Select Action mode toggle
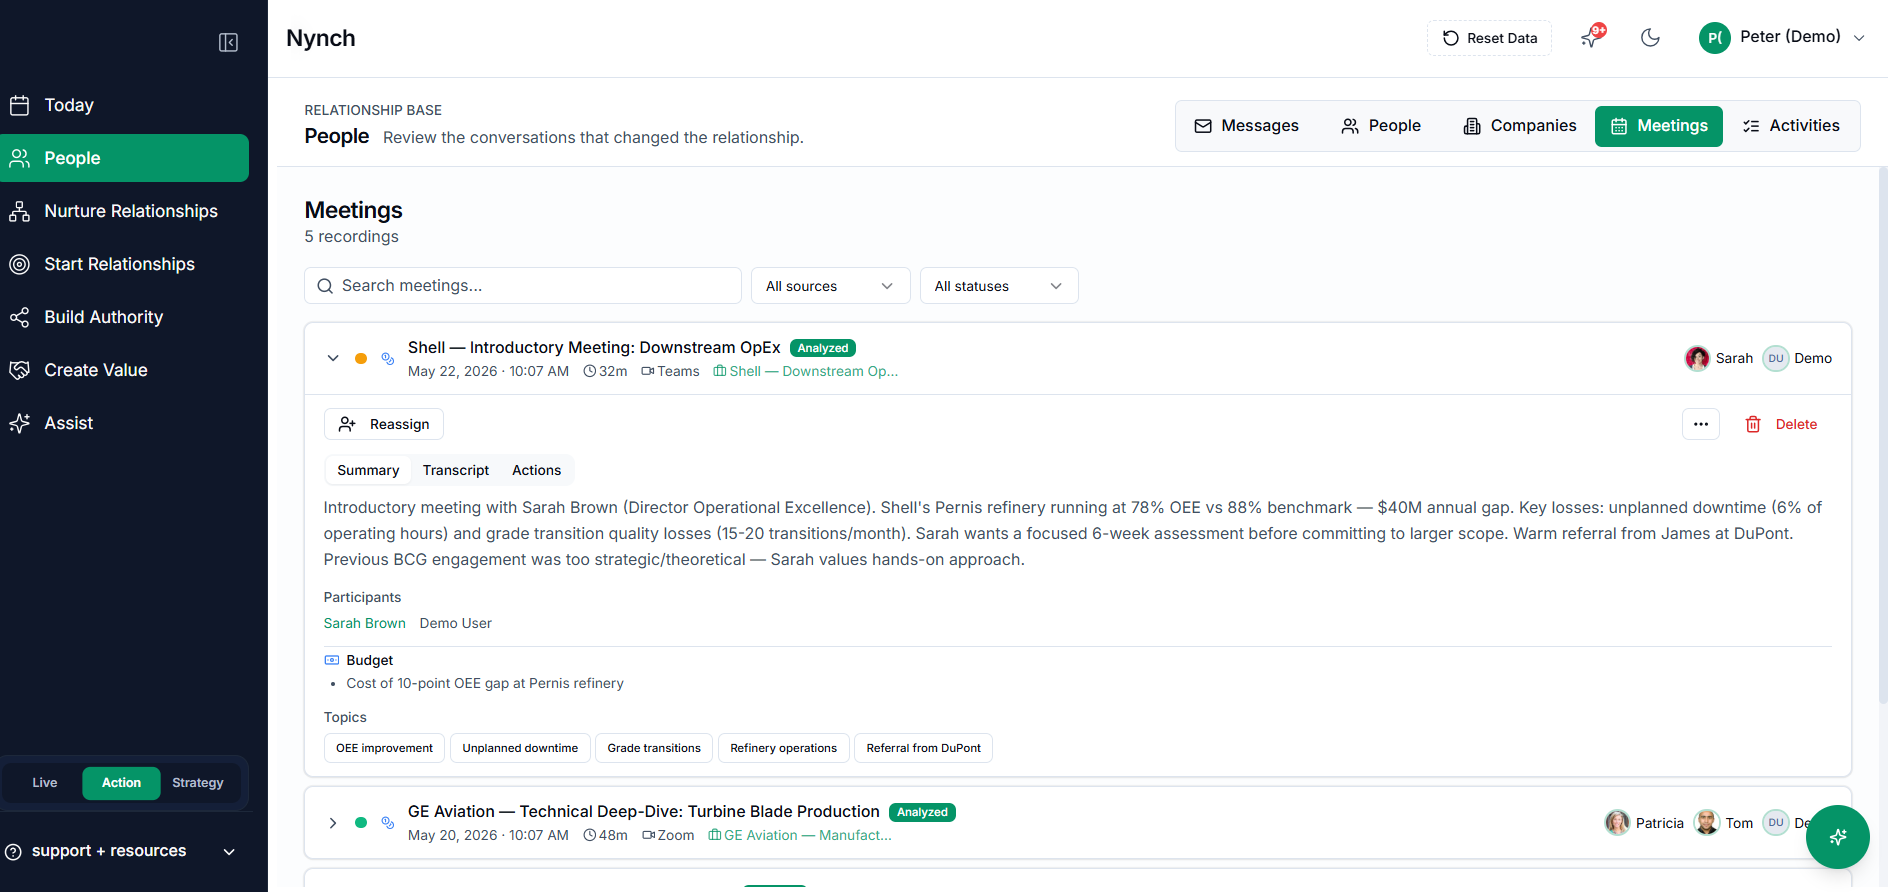This screenshot has height=892, width=1888. pos(121,783)
